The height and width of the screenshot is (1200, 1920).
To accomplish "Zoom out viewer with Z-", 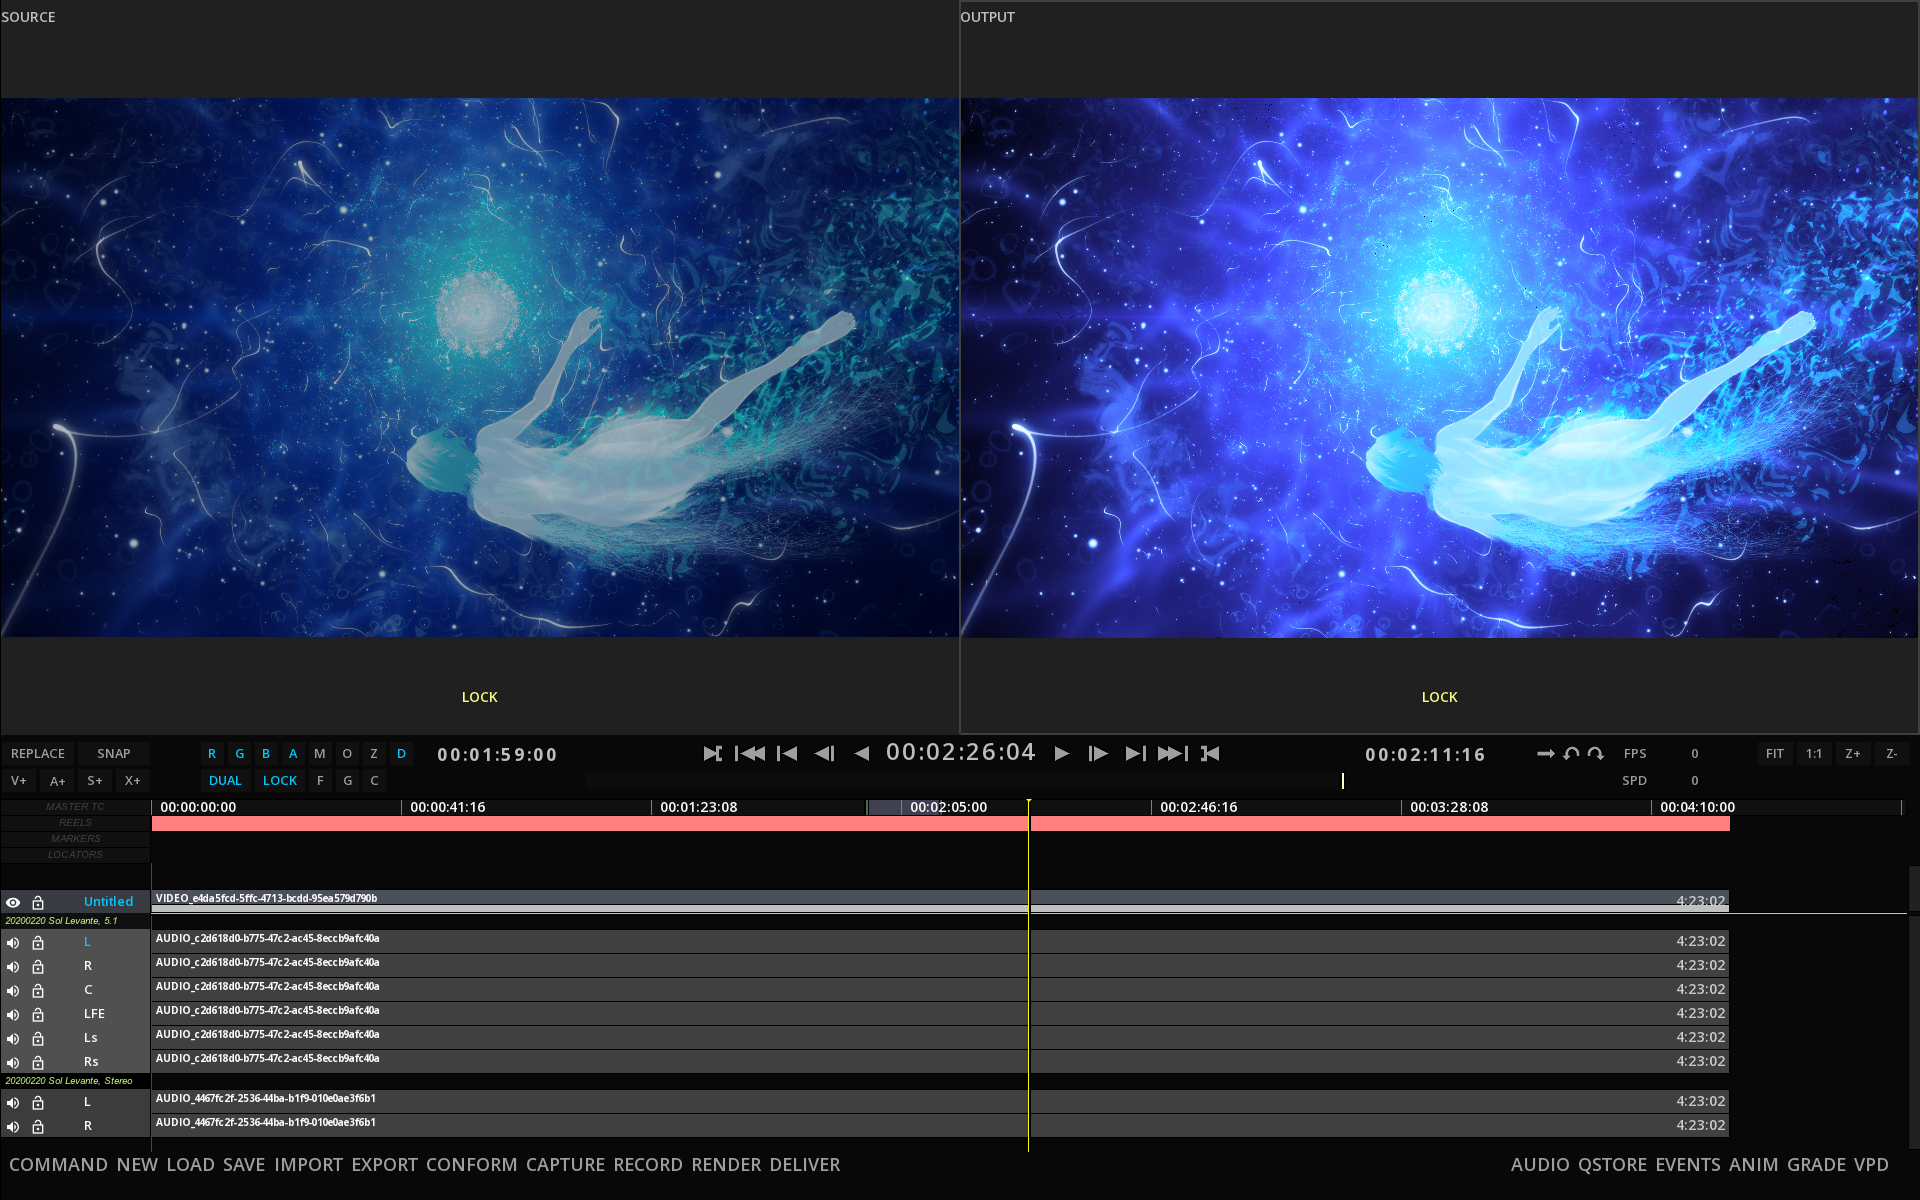I will [x=1892, y=754].
